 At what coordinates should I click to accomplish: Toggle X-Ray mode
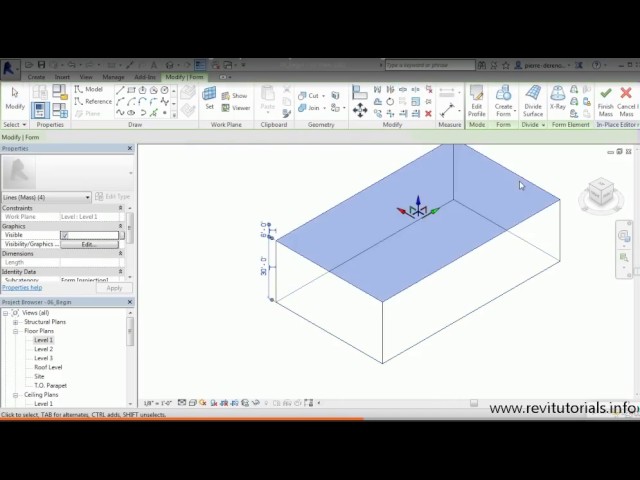coord(558,98)
